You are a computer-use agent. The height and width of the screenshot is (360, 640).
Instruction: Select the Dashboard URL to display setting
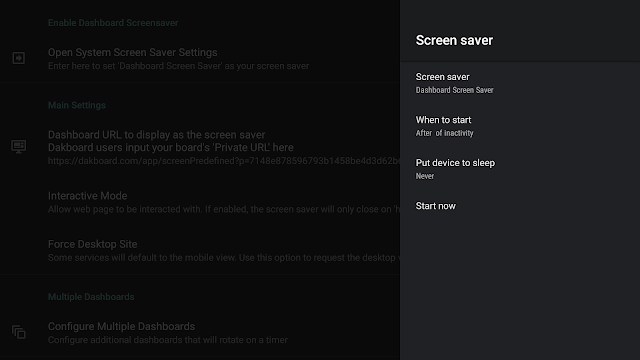coord(200,147)
